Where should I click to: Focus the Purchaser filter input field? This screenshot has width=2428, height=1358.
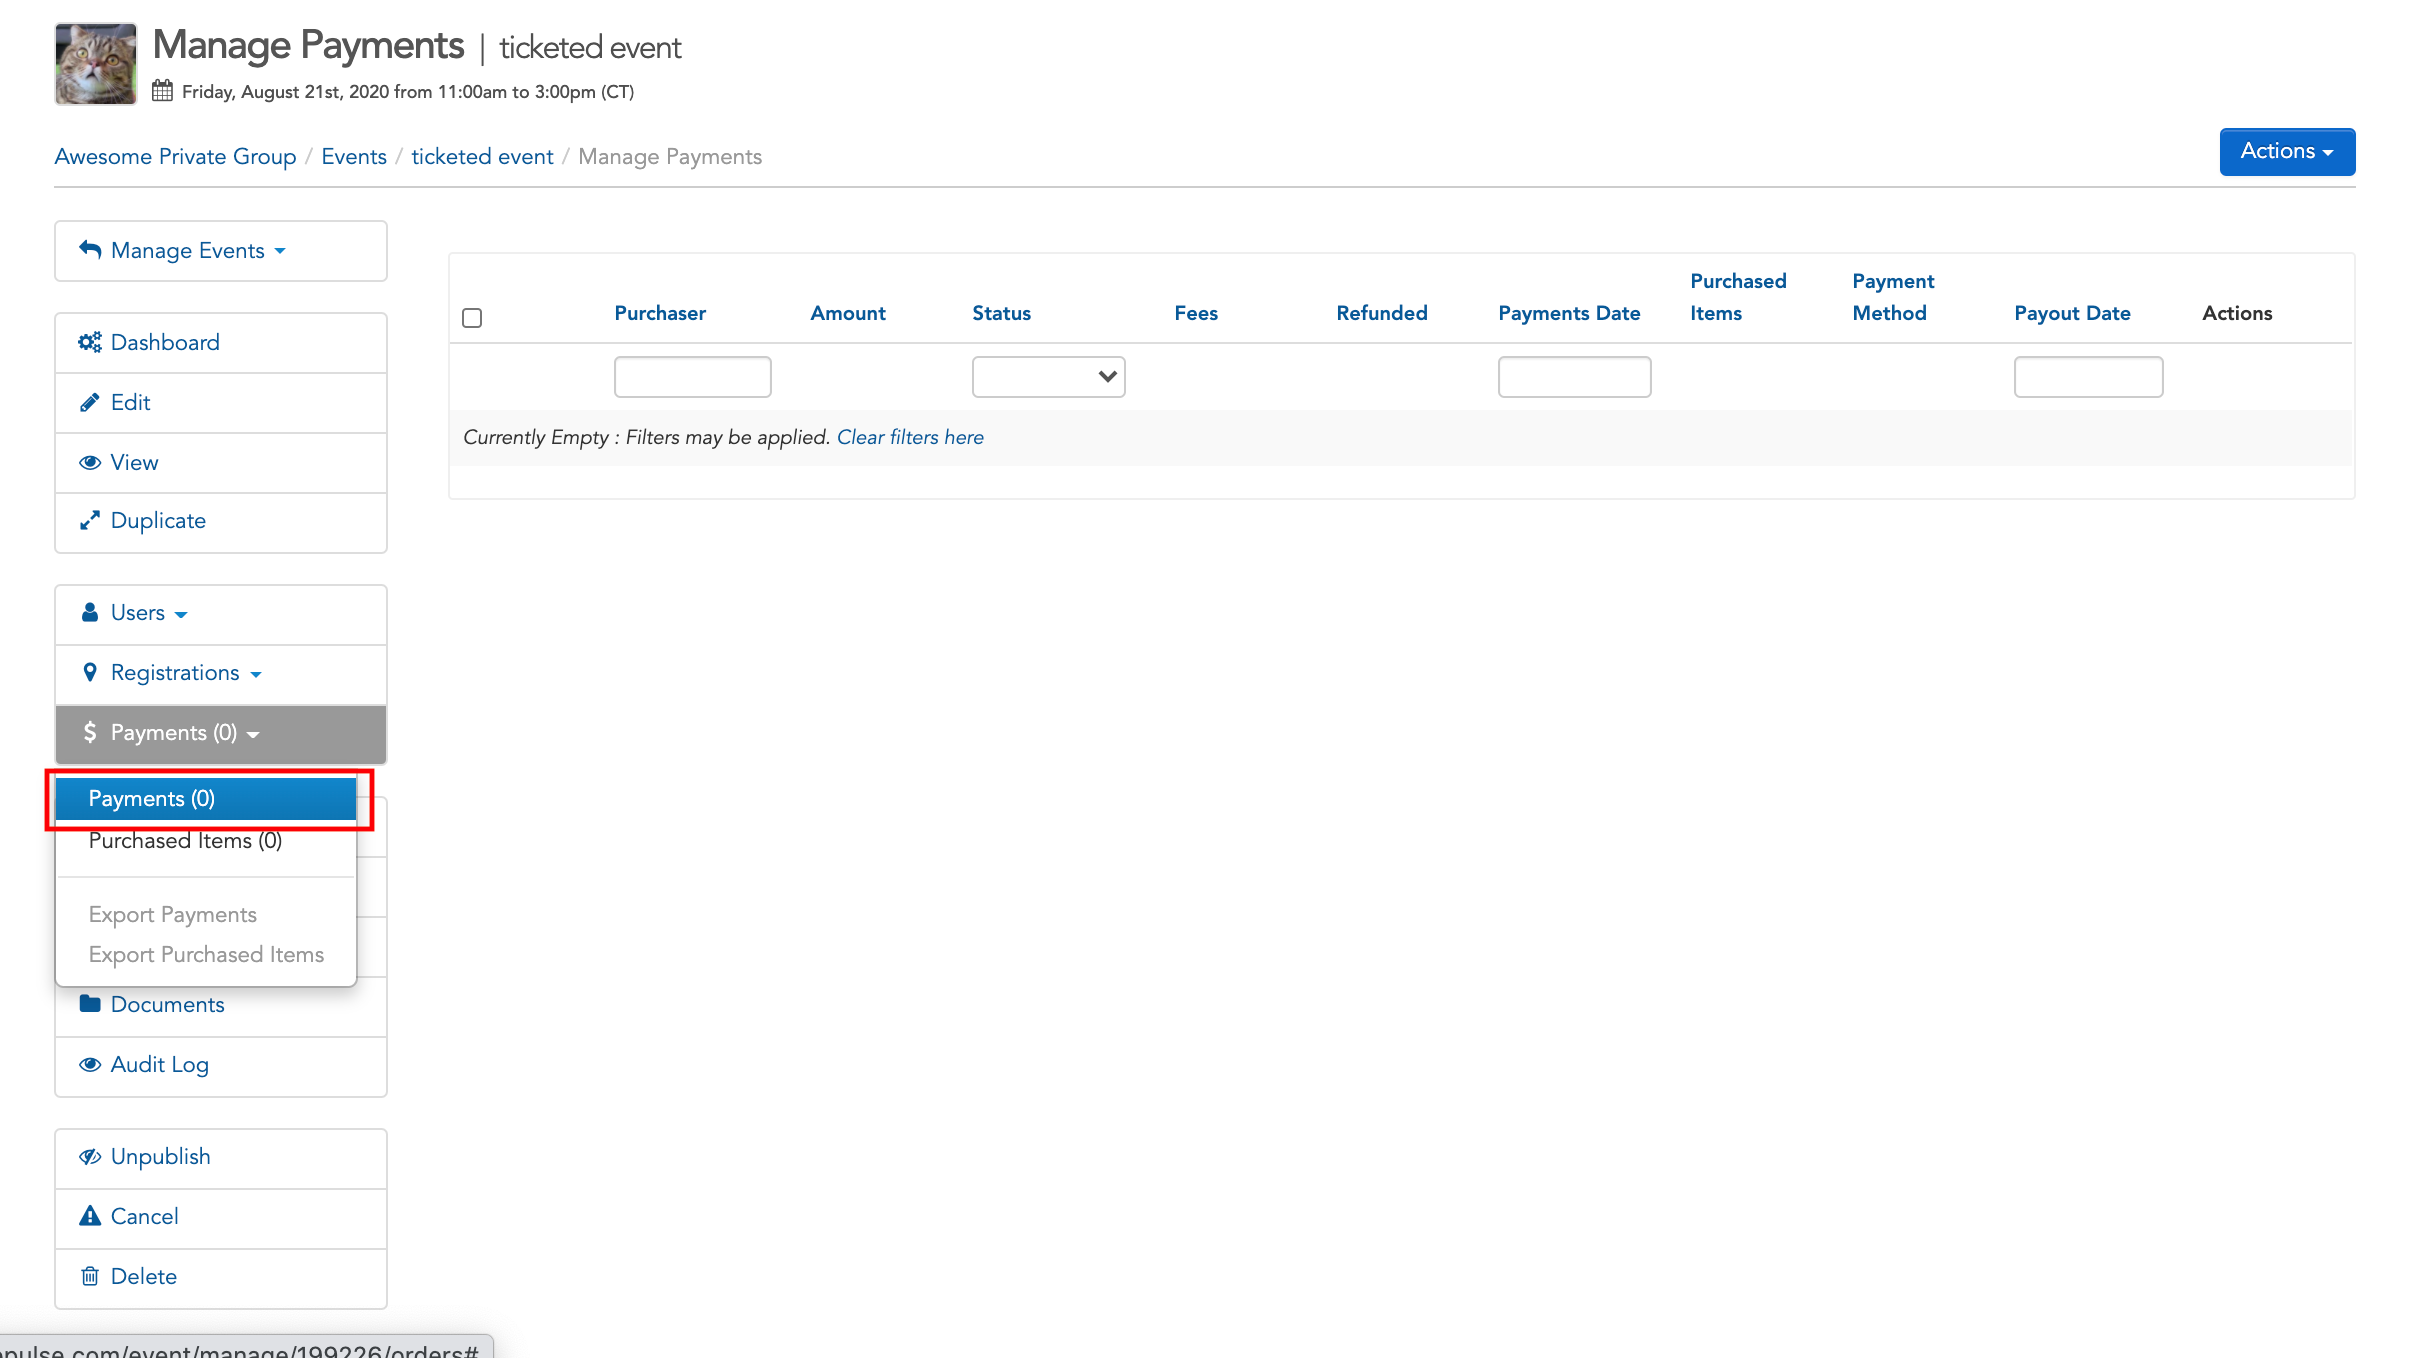coord(692,377)
